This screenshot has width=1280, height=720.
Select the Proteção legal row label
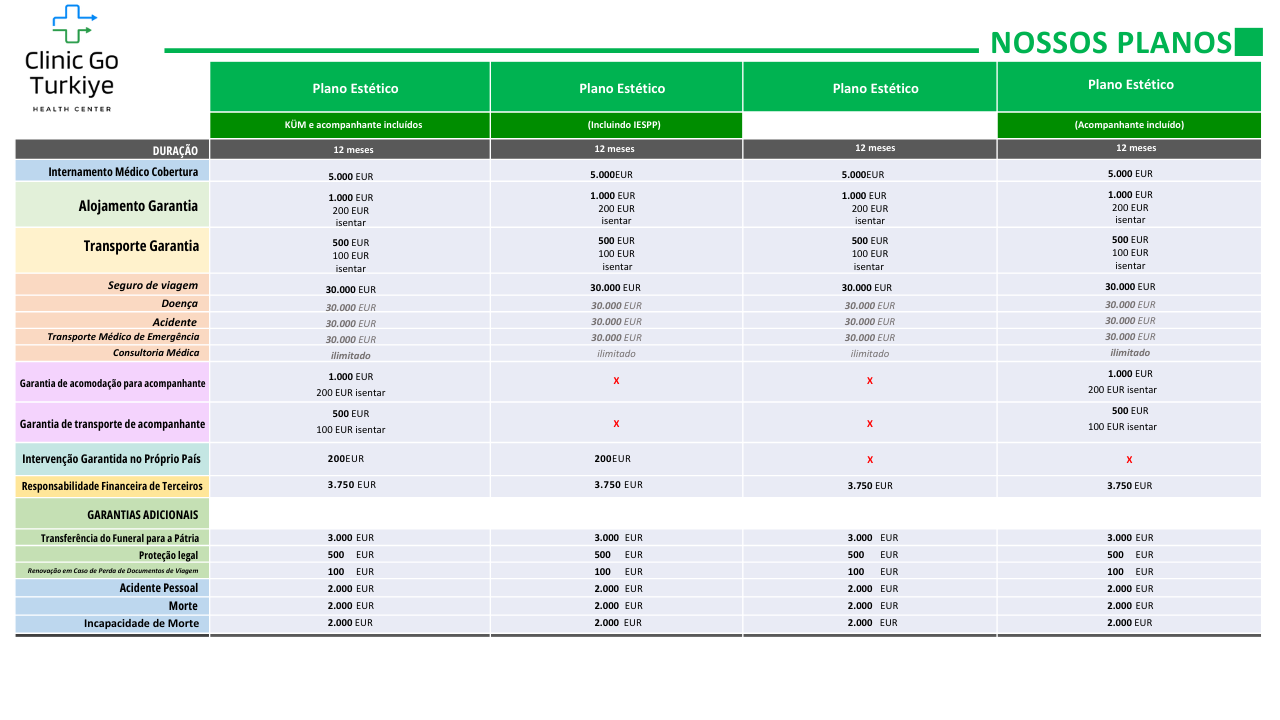(168, 555)
